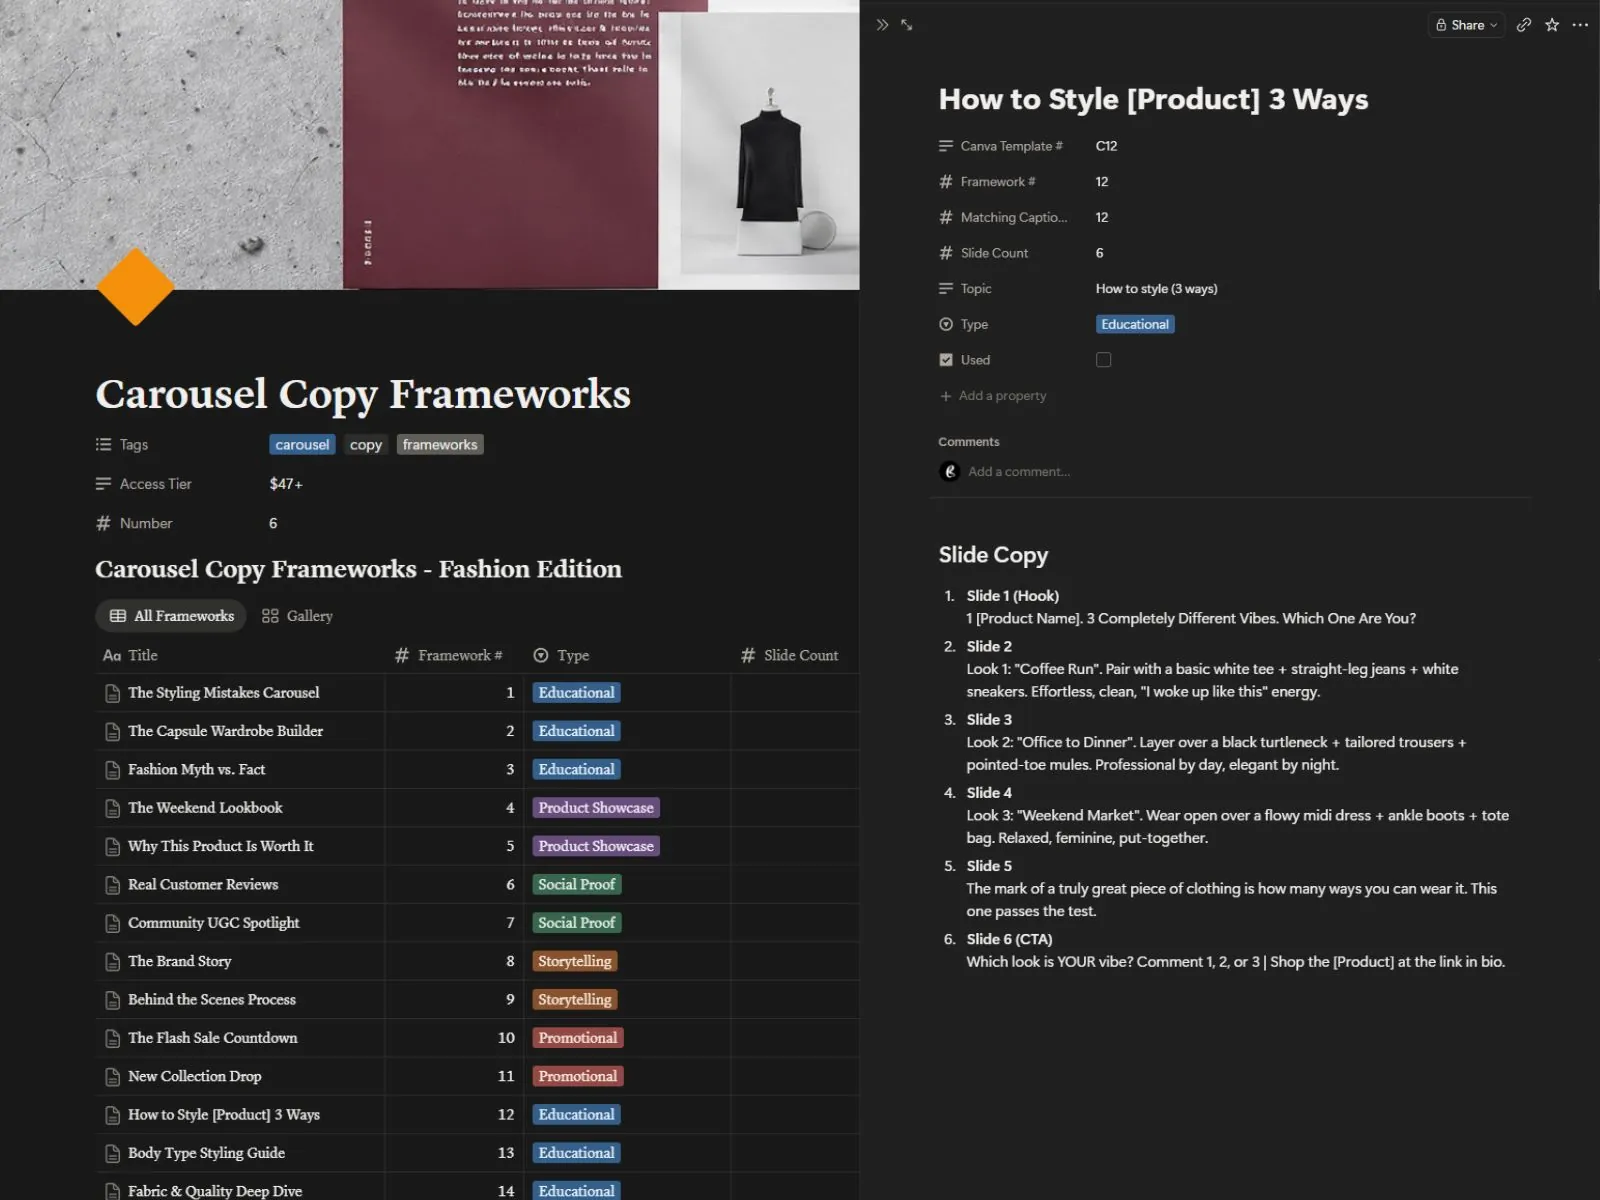The image size is (1600, 1200).
Task: Open How to Style [Product] 3 Ways row
Action: click(224, 1115)
